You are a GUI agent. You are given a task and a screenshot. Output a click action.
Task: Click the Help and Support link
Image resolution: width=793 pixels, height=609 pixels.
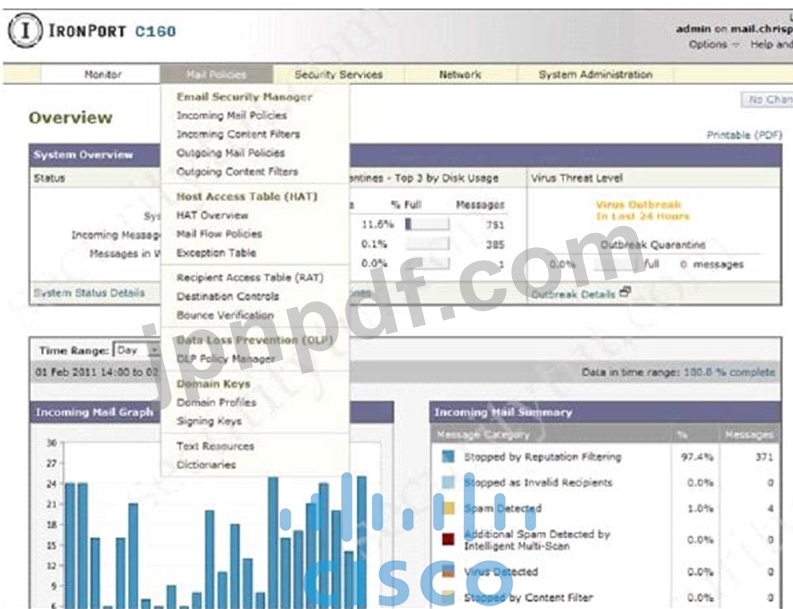tap(771, 45)
